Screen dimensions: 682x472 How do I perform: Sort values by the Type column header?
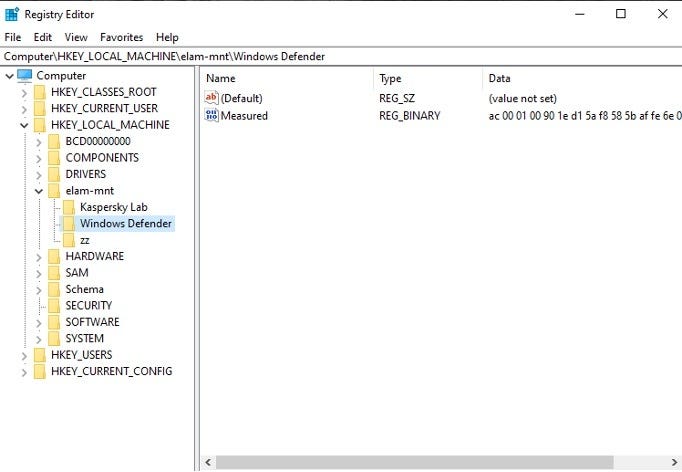point(428,78)
